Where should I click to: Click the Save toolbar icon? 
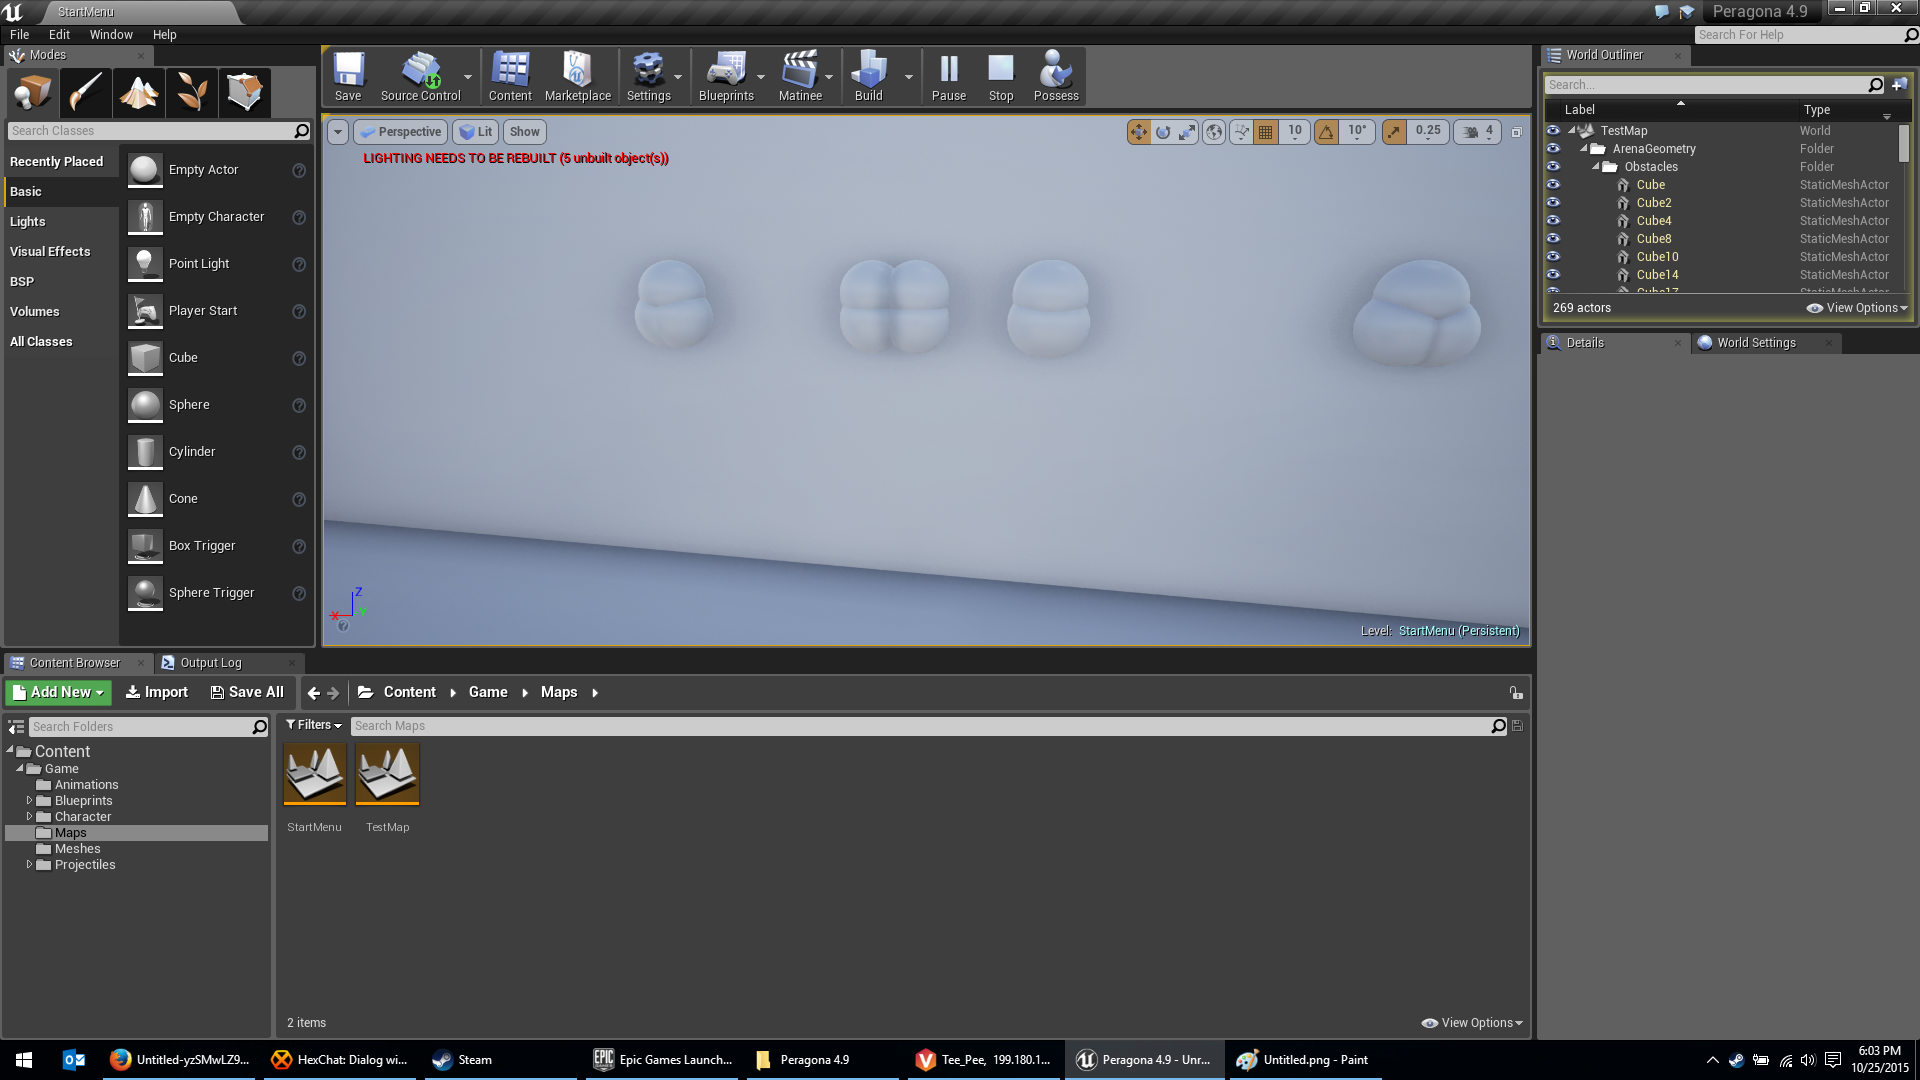348,76
